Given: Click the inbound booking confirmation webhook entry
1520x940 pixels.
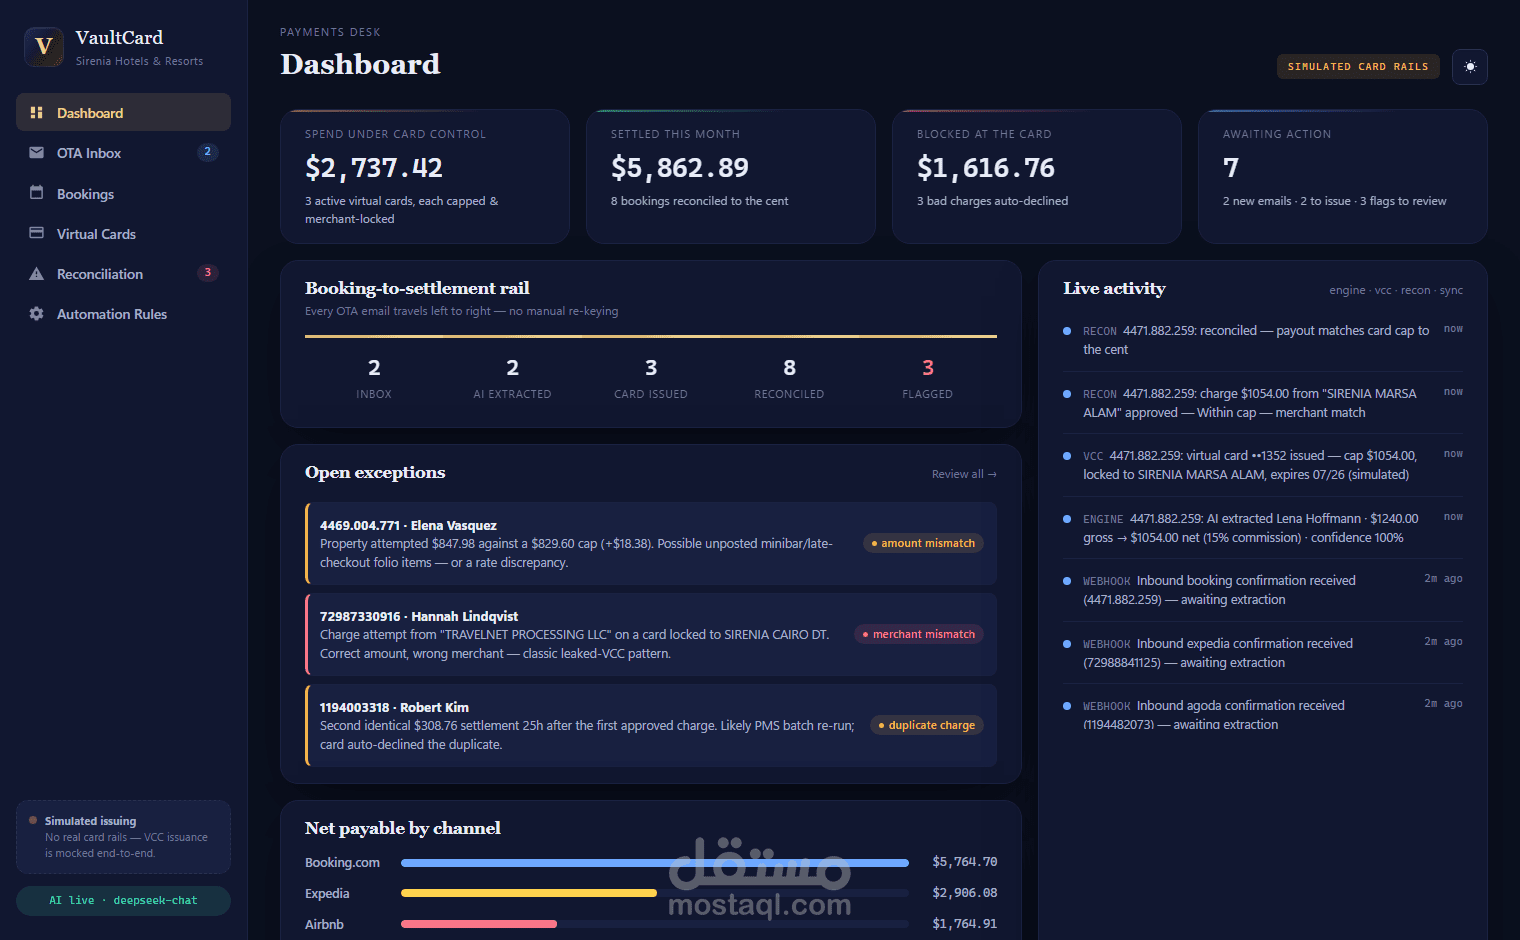Looking at the screenshot, I should (x=1263, y=590).
